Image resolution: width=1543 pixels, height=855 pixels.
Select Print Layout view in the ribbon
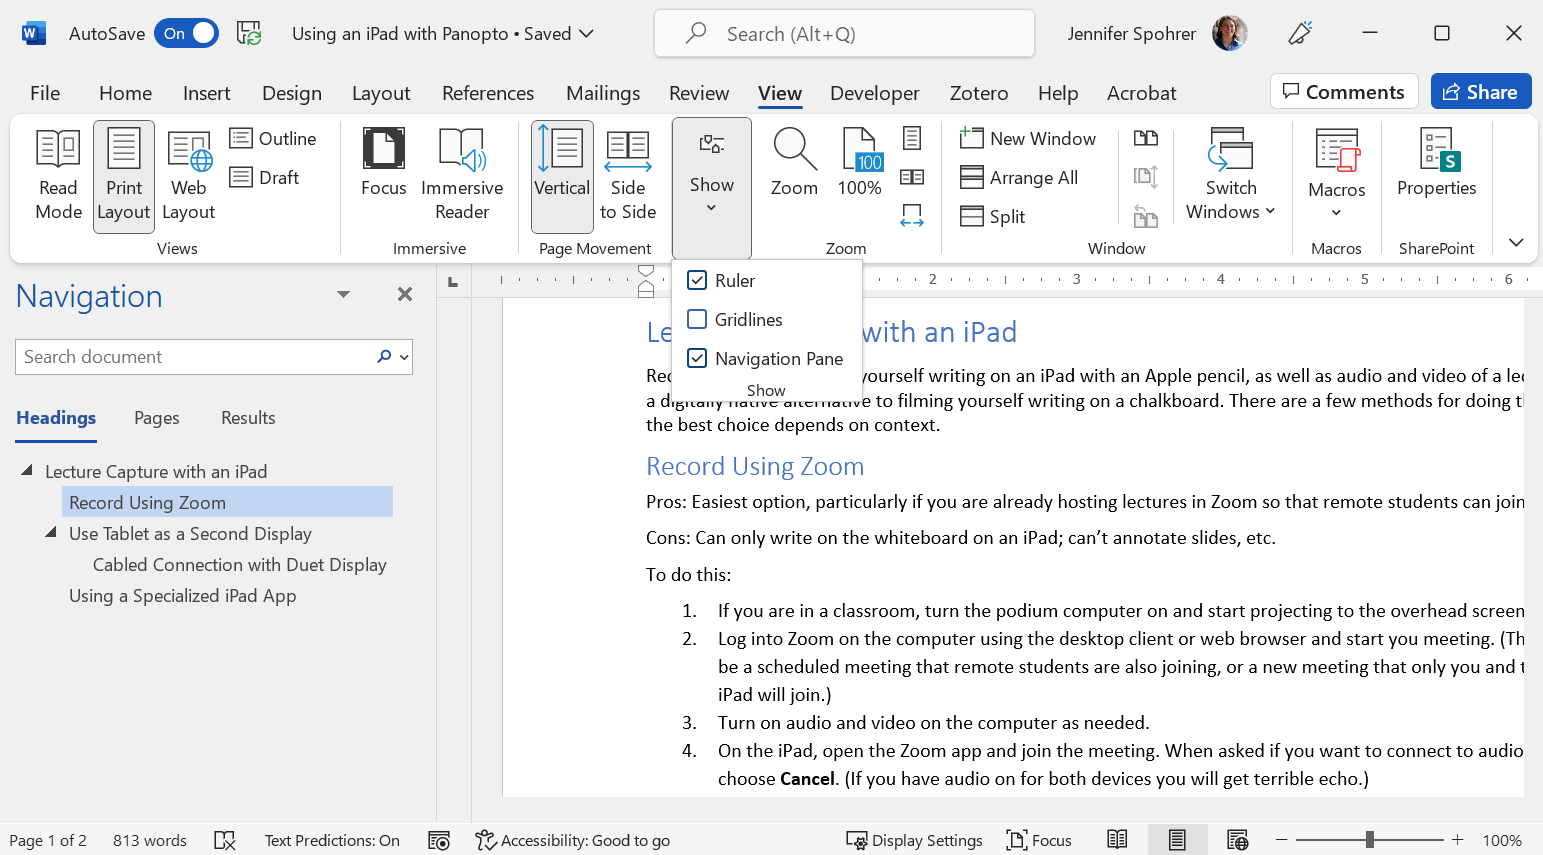[x=124, y=176]
